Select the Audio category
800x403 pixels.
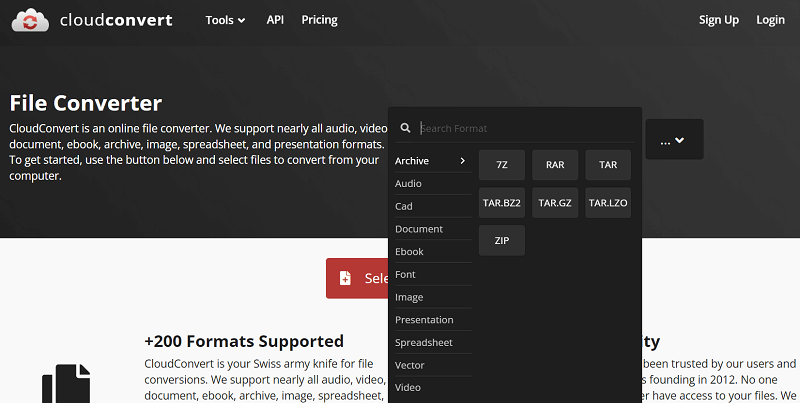click(x=409, y=184)
